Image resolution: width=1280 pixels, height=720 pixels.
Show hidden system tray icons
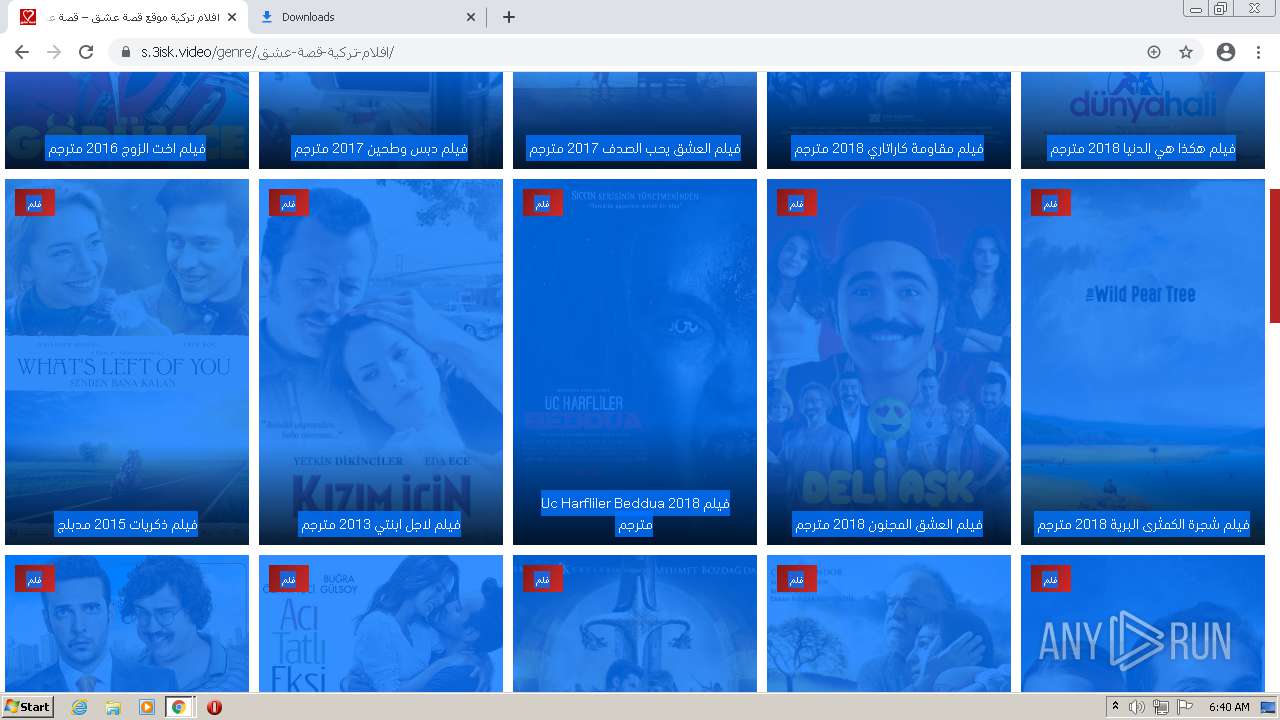coord(1116,707)
